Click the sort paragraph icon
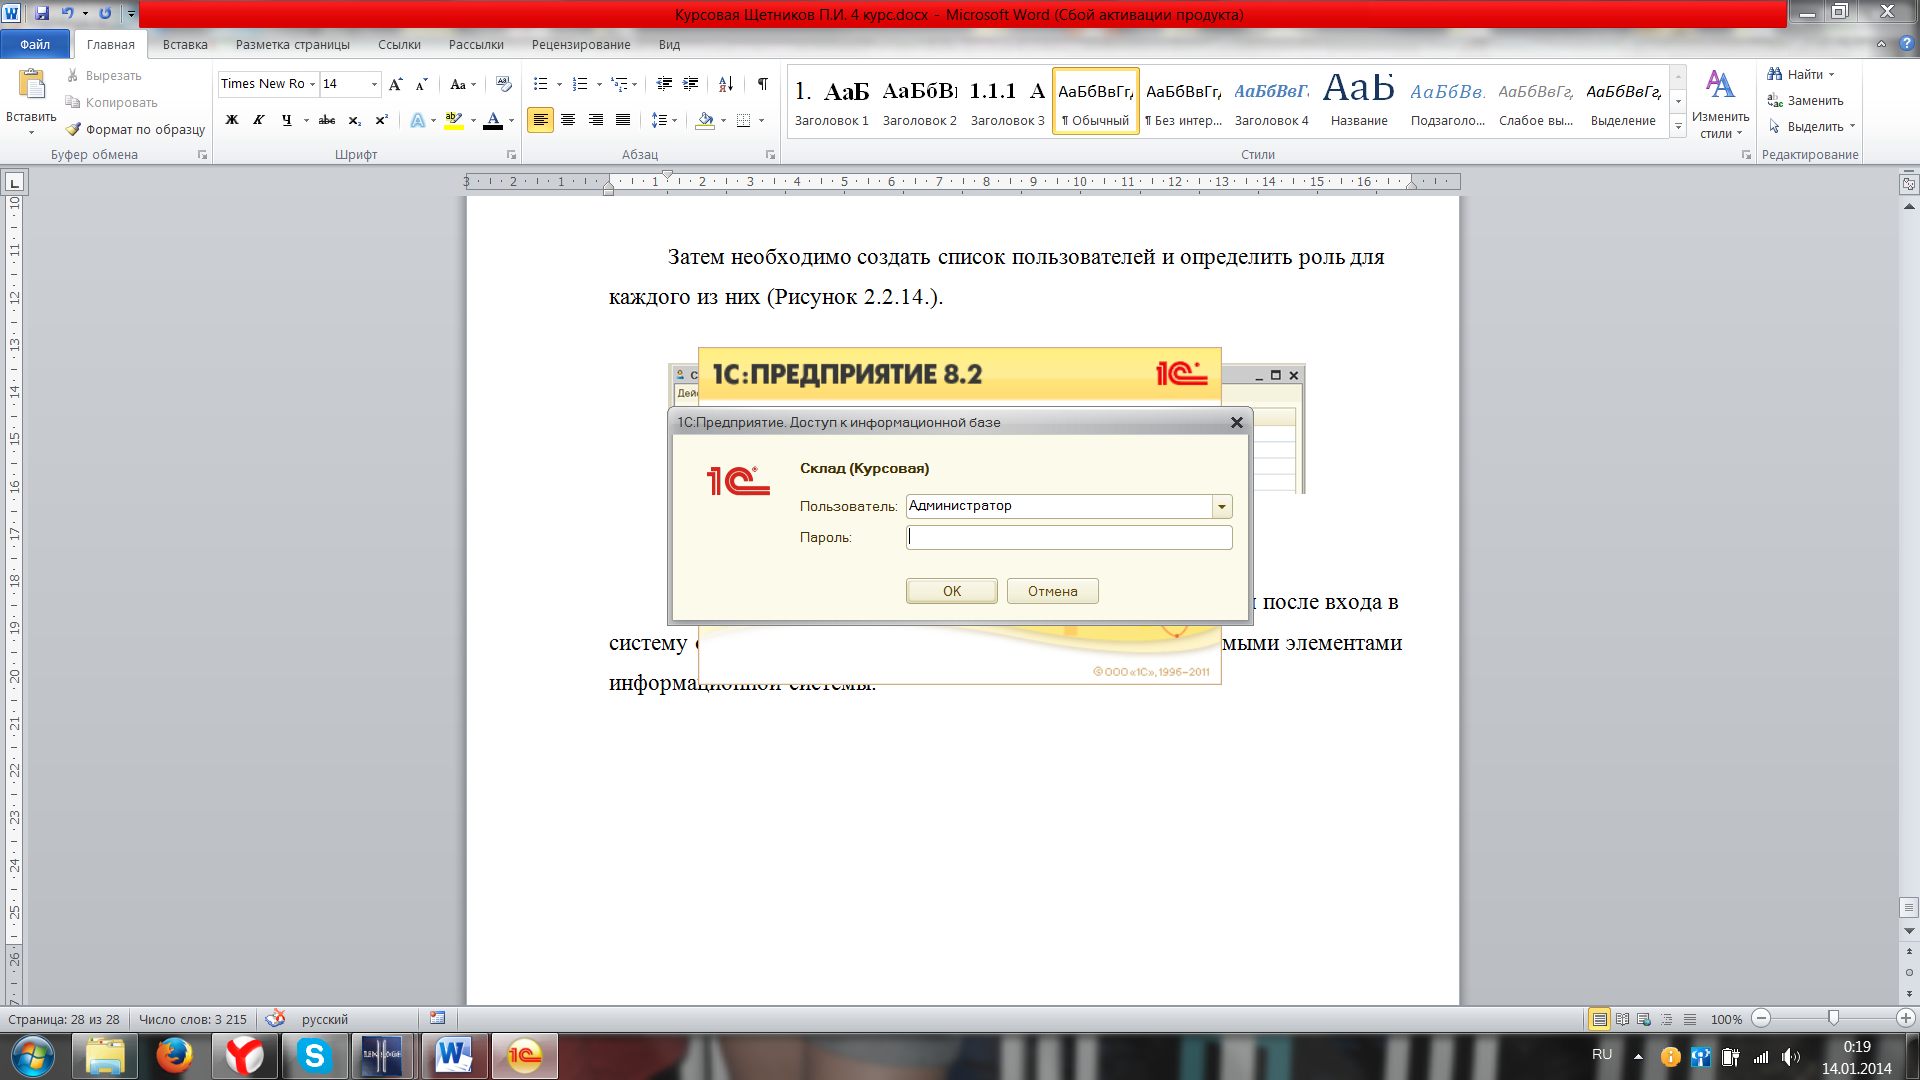The image size is (1920, 1080). [726, 84]
